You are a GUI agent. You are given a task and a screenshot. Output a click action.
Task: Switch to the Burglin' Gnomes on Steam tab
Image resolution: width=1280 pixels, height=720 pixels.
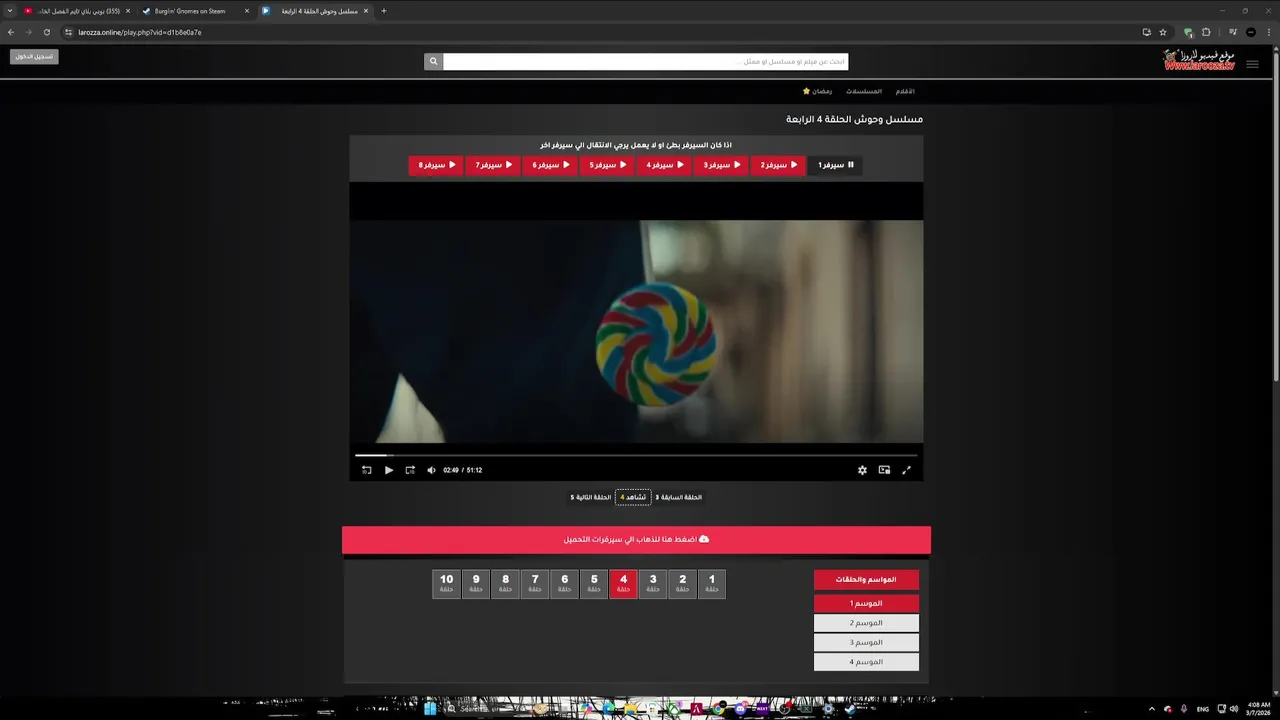[196, 11]
